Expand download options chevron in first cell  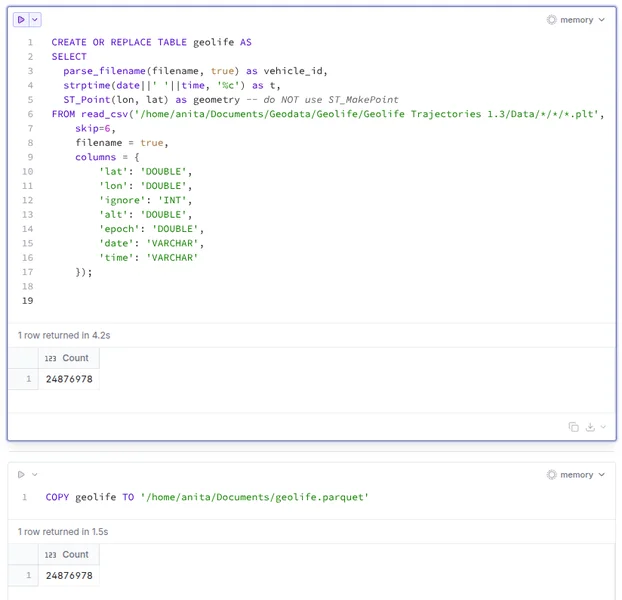click(x=602, y=427)
